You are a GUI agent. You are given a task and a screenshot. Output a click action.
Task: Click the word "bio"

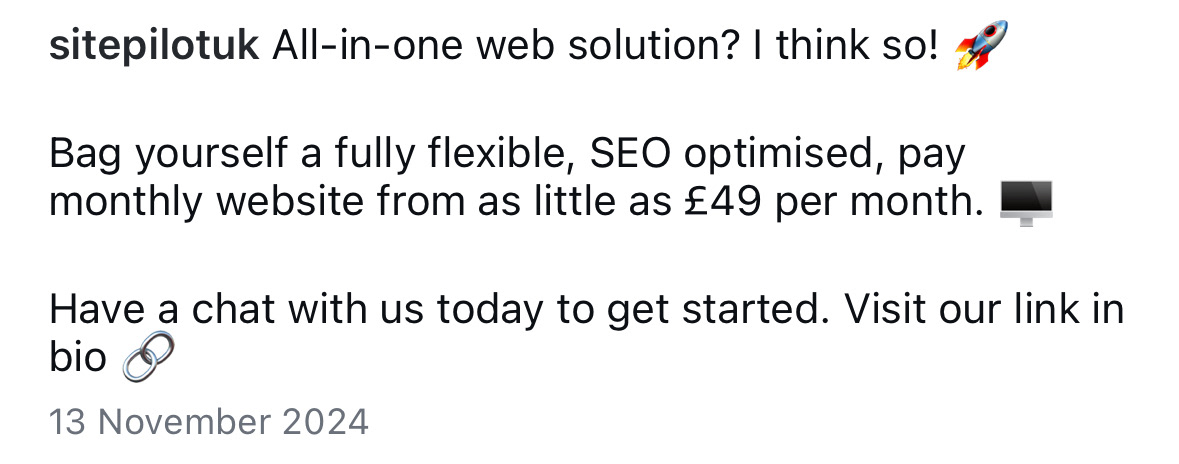(x=77, y=358)
